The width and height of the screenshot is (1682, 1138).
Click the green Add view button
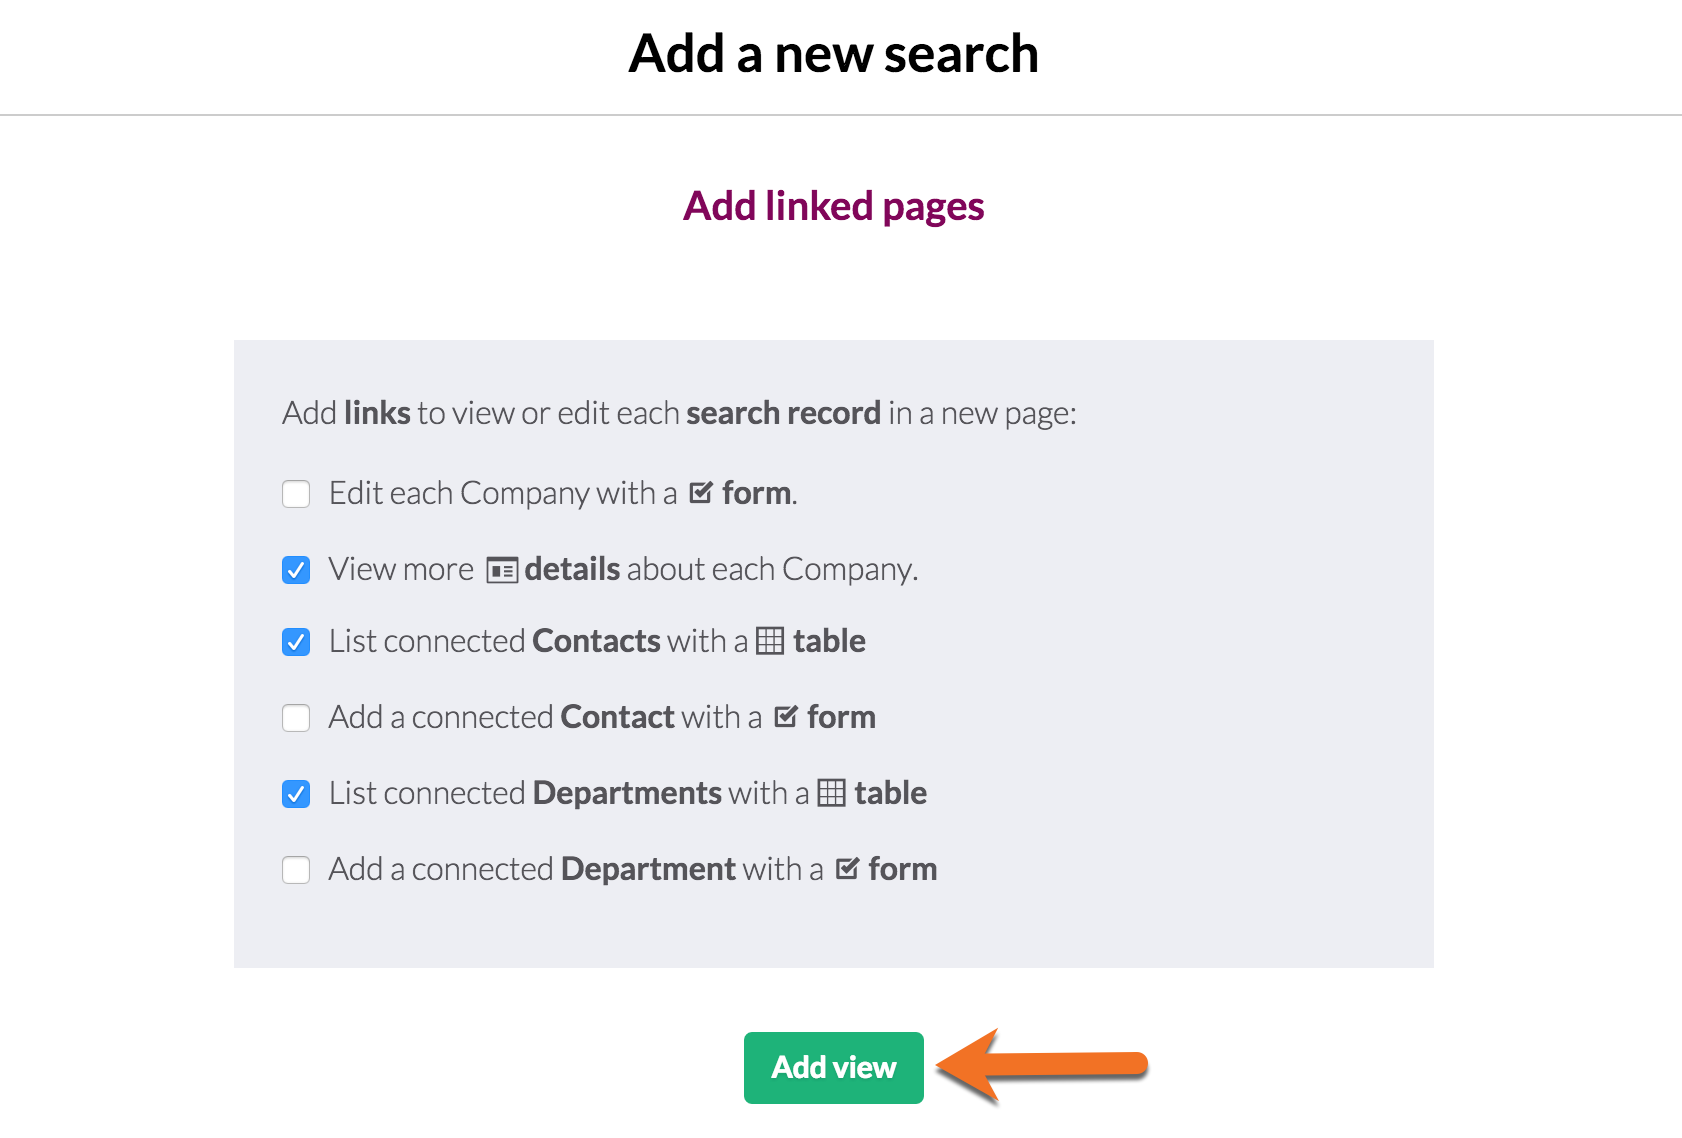(x=834, y=1068)
